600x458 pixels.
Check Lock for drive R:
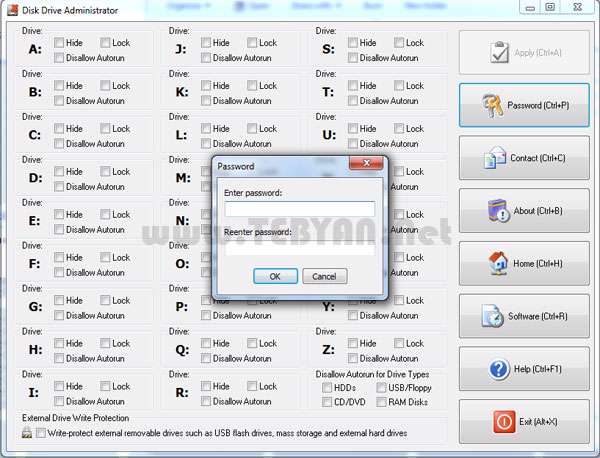(252, 386)
